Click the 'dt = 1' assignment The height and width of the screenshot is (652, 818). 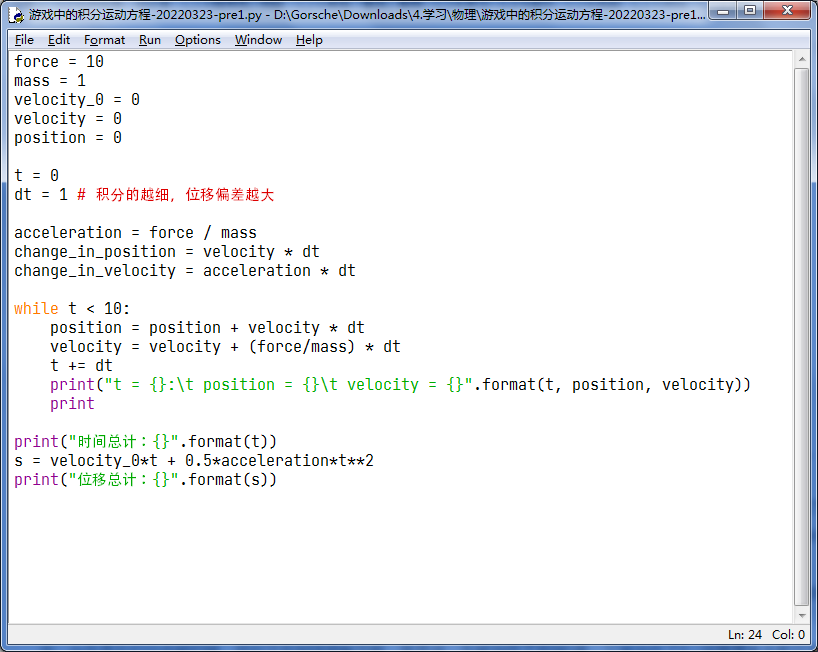(41, 195)
